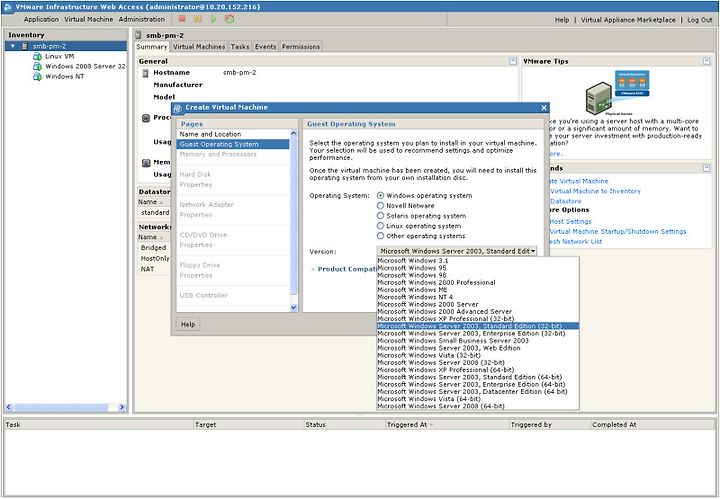Viewport: 720px width, 499px height.
Task: Select the Bridged network row
Action: pyautogui.click(x=154, y=247)
